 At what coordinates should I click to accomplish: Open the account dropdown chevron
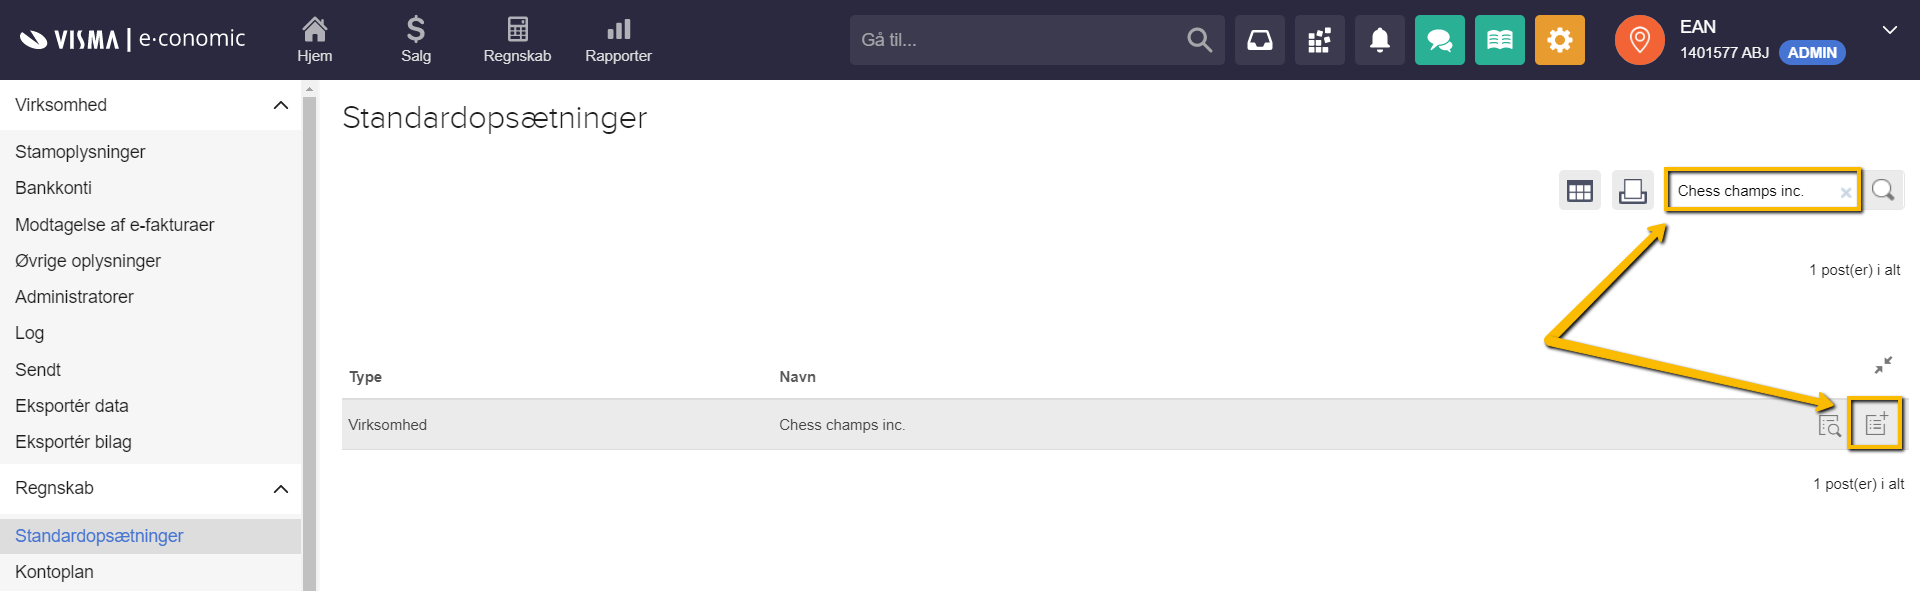point(1890,30)
